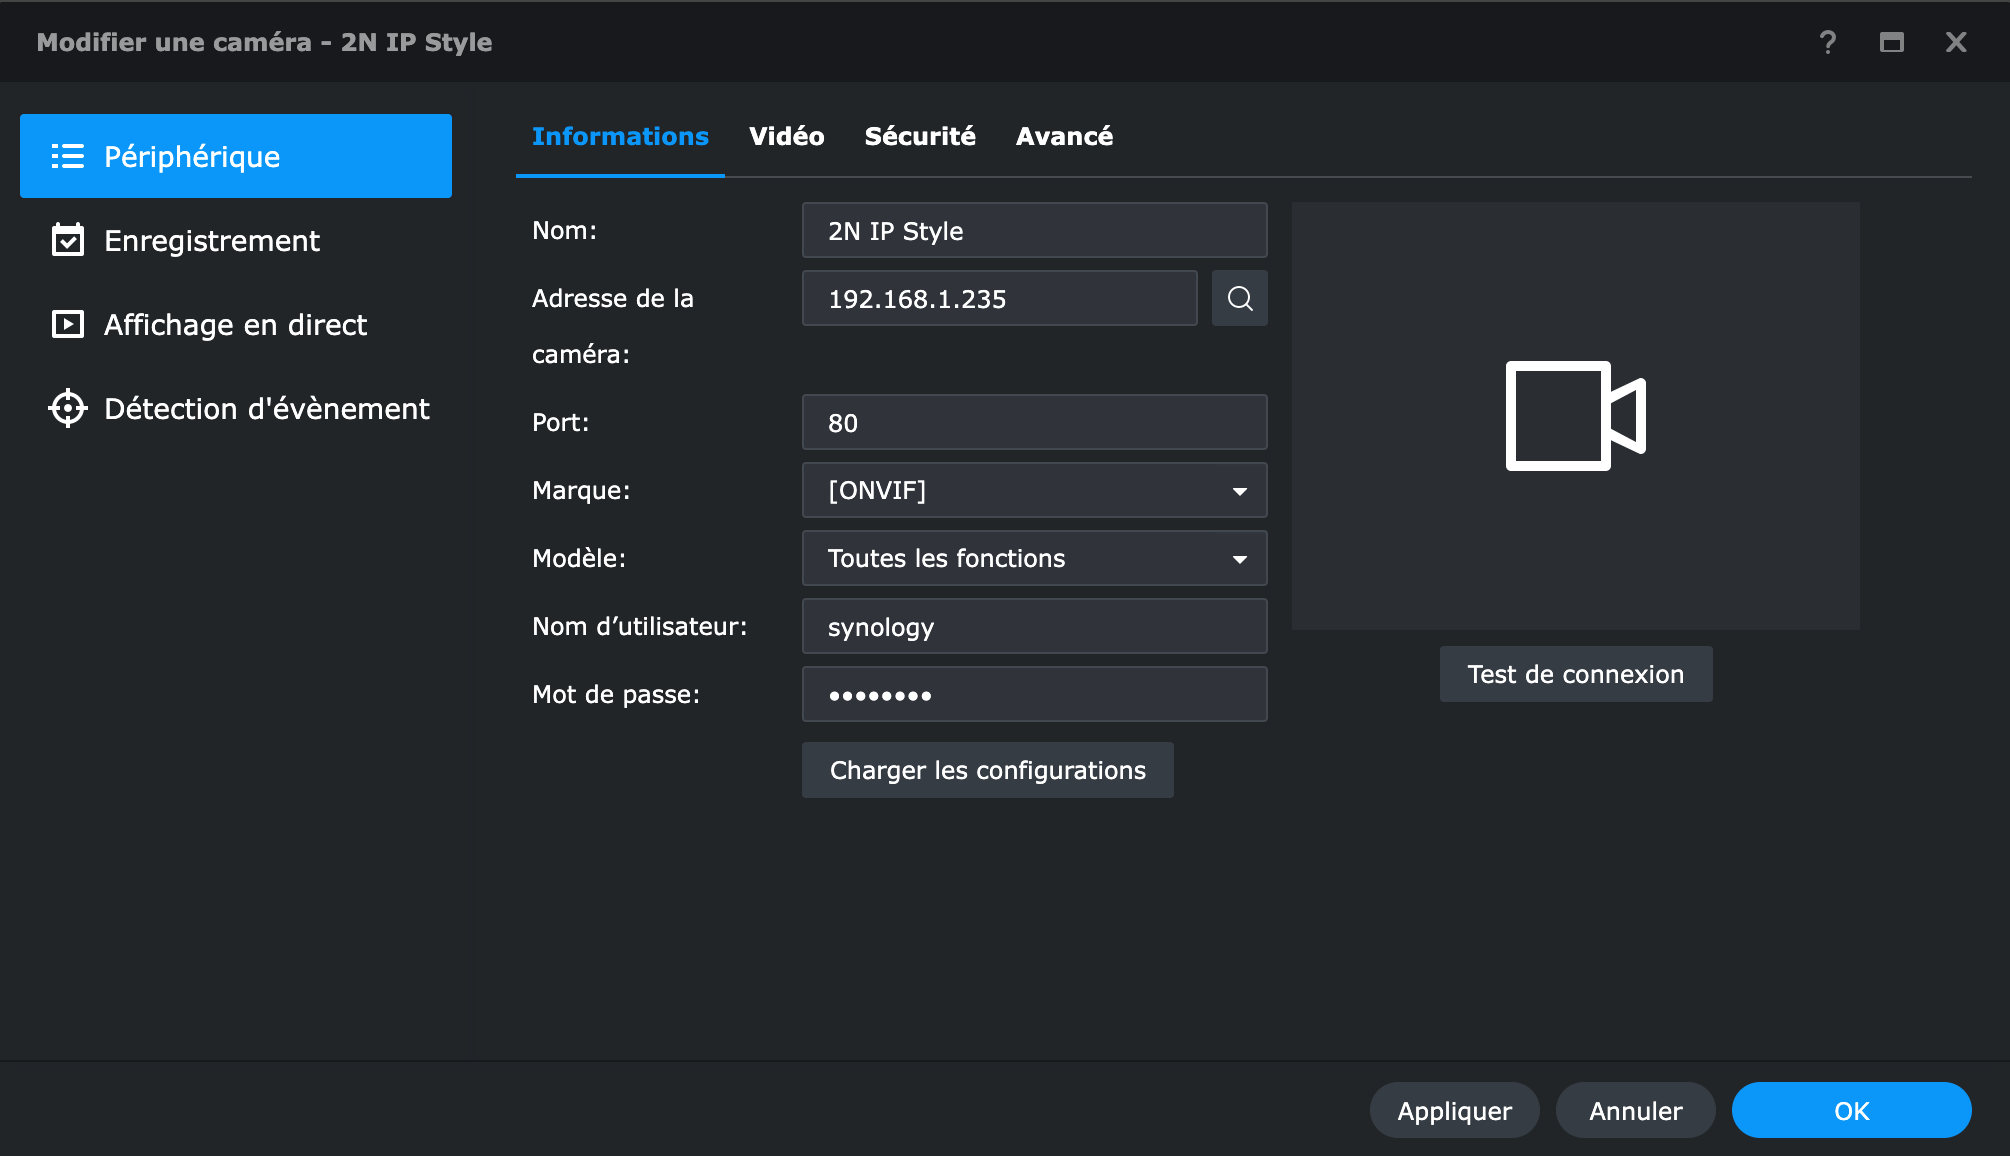The width and height of the screenshot is (2010, 1156).
Task: Click the search camera magnifier icon
Action: point(1239,298)
